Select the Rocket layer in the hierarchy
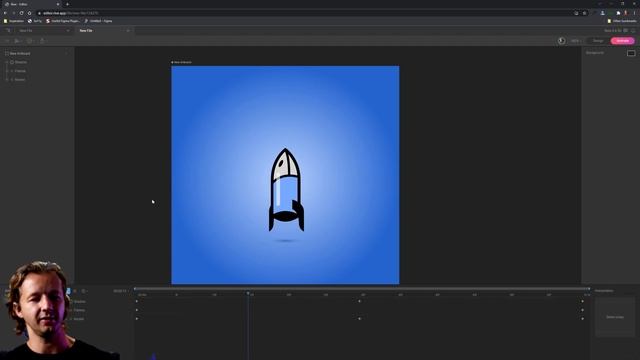 pyautogui.click(x=20, y=80)
